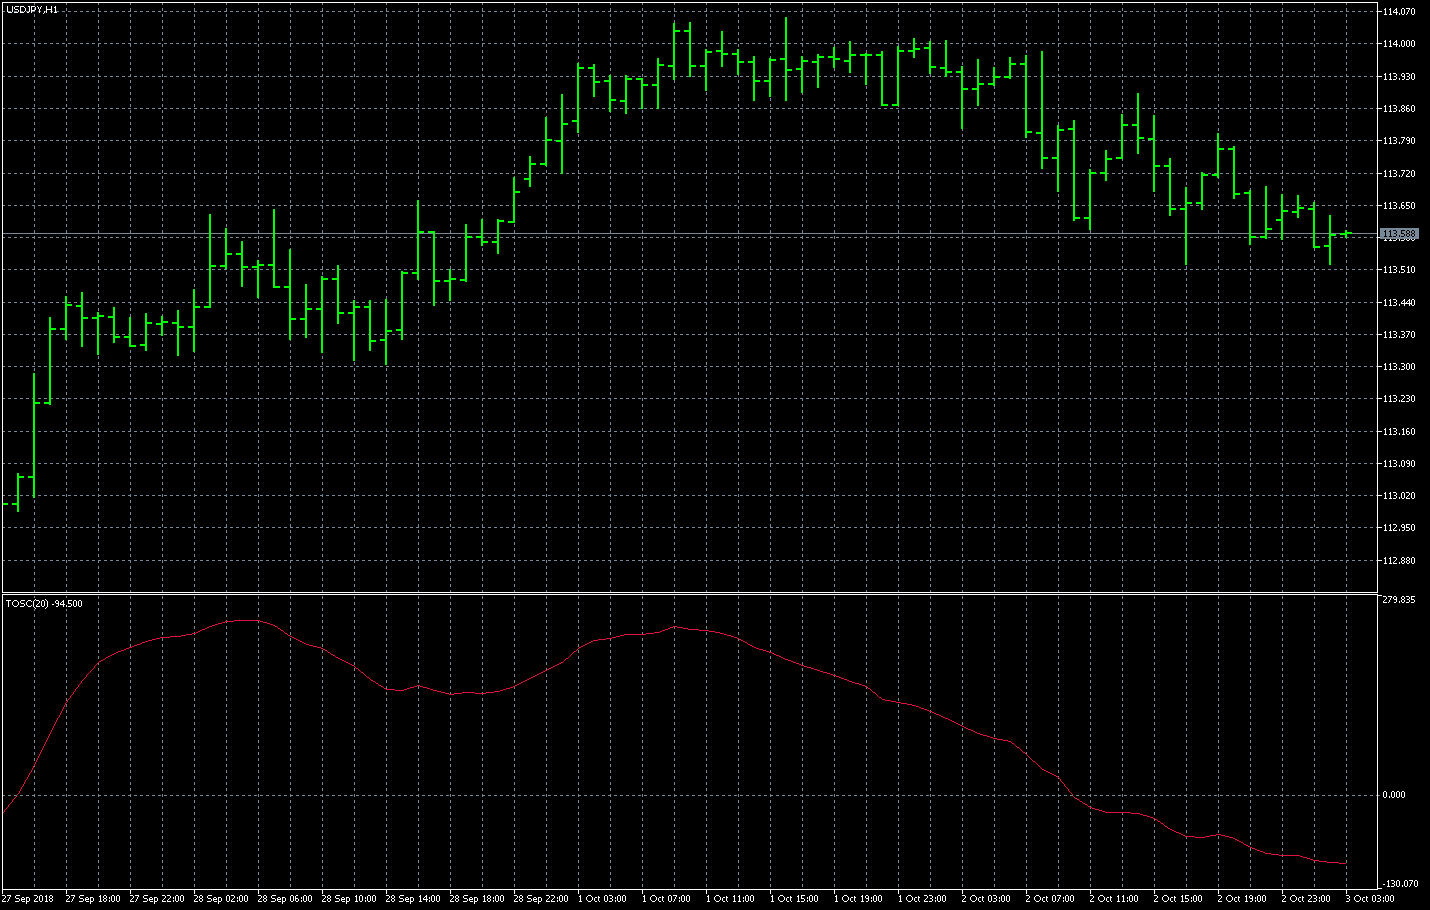The width and height of the screenshot is (1430, 910).
Task: Select the 28 Sep 02:00 time label
Action: 221,899
